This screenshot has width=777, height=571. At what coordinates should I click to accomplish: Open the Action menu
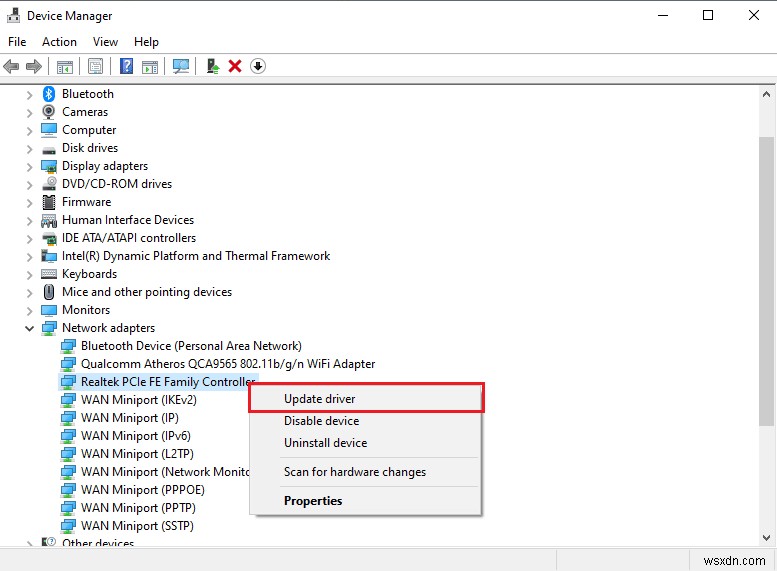tap(59, 42)
